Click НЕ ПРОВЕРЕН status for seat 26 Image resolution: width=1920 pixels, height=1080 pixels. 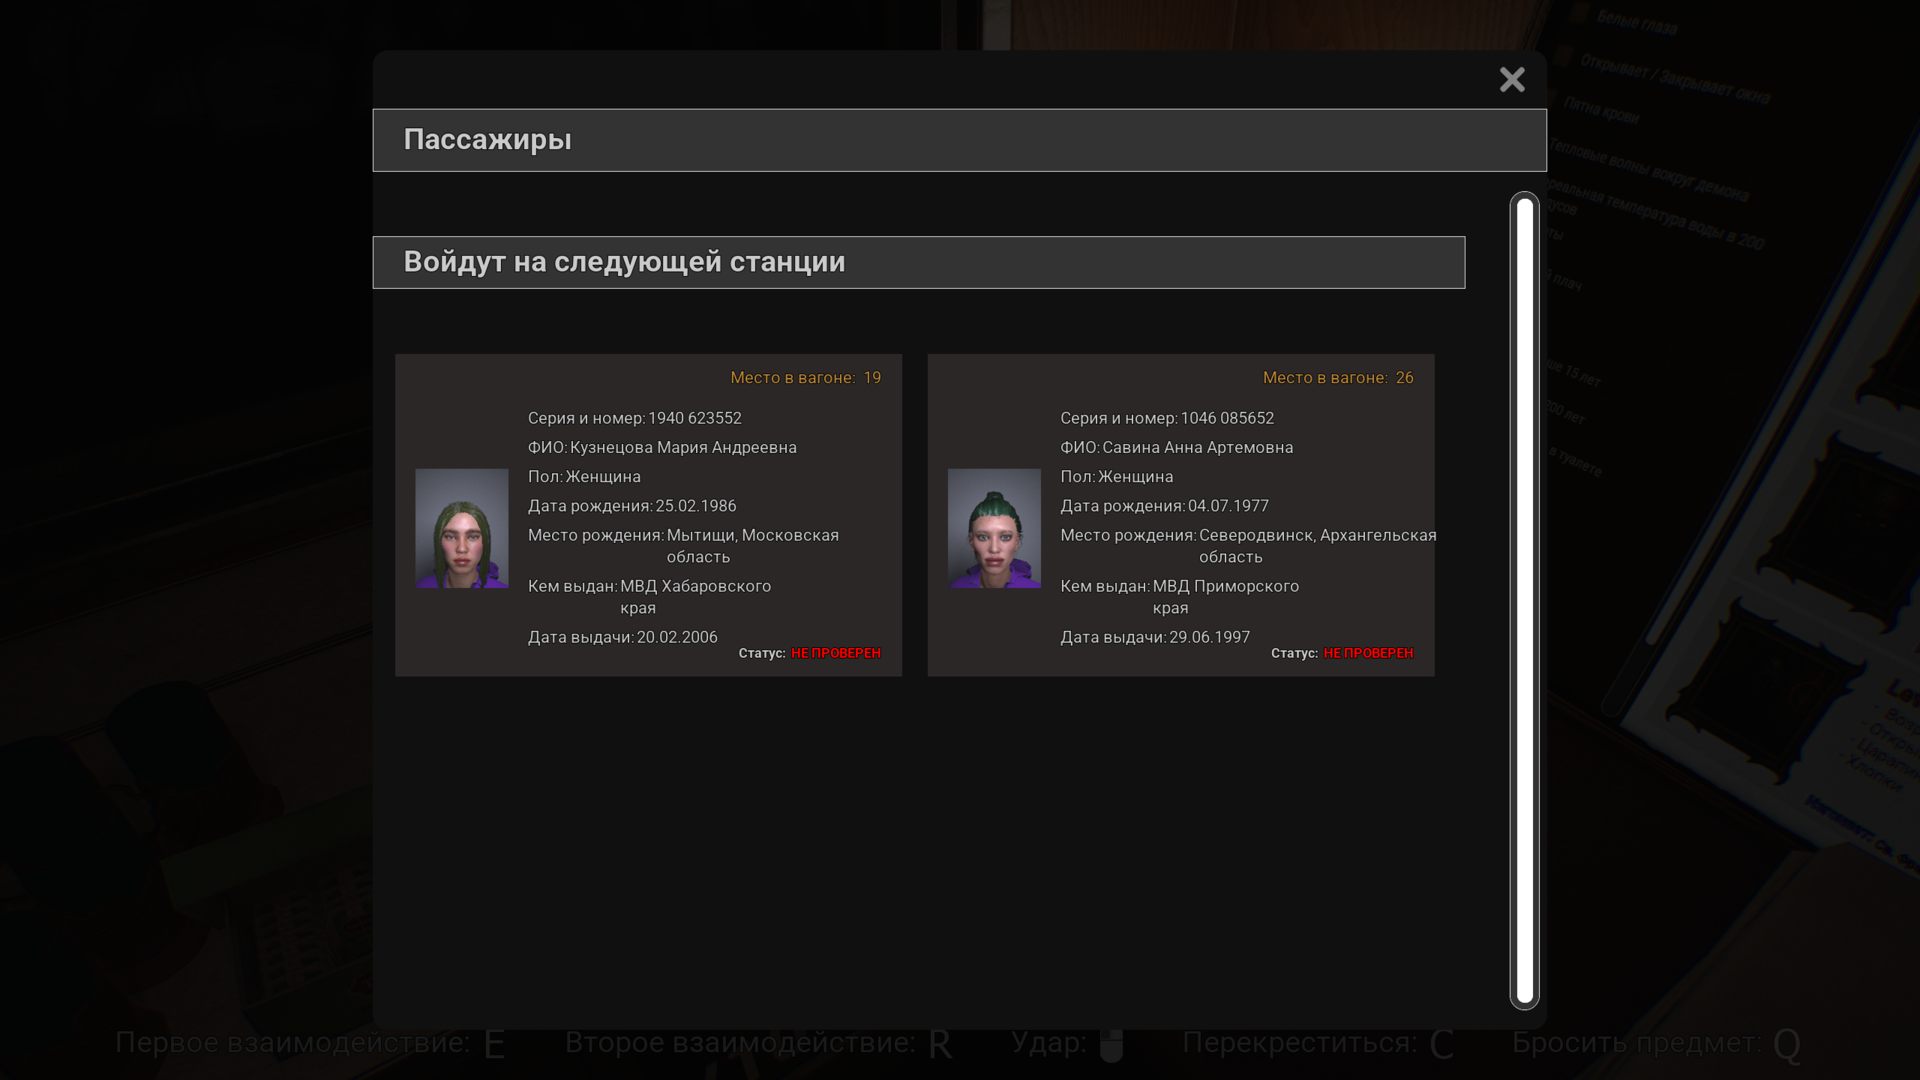1367,653
